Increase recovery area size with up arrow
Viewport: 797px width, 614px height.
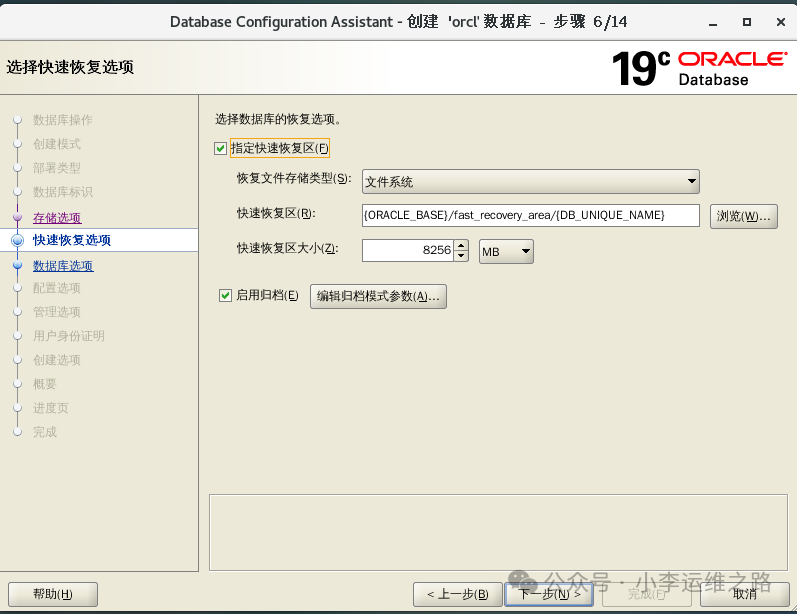[x=461, y=245]
